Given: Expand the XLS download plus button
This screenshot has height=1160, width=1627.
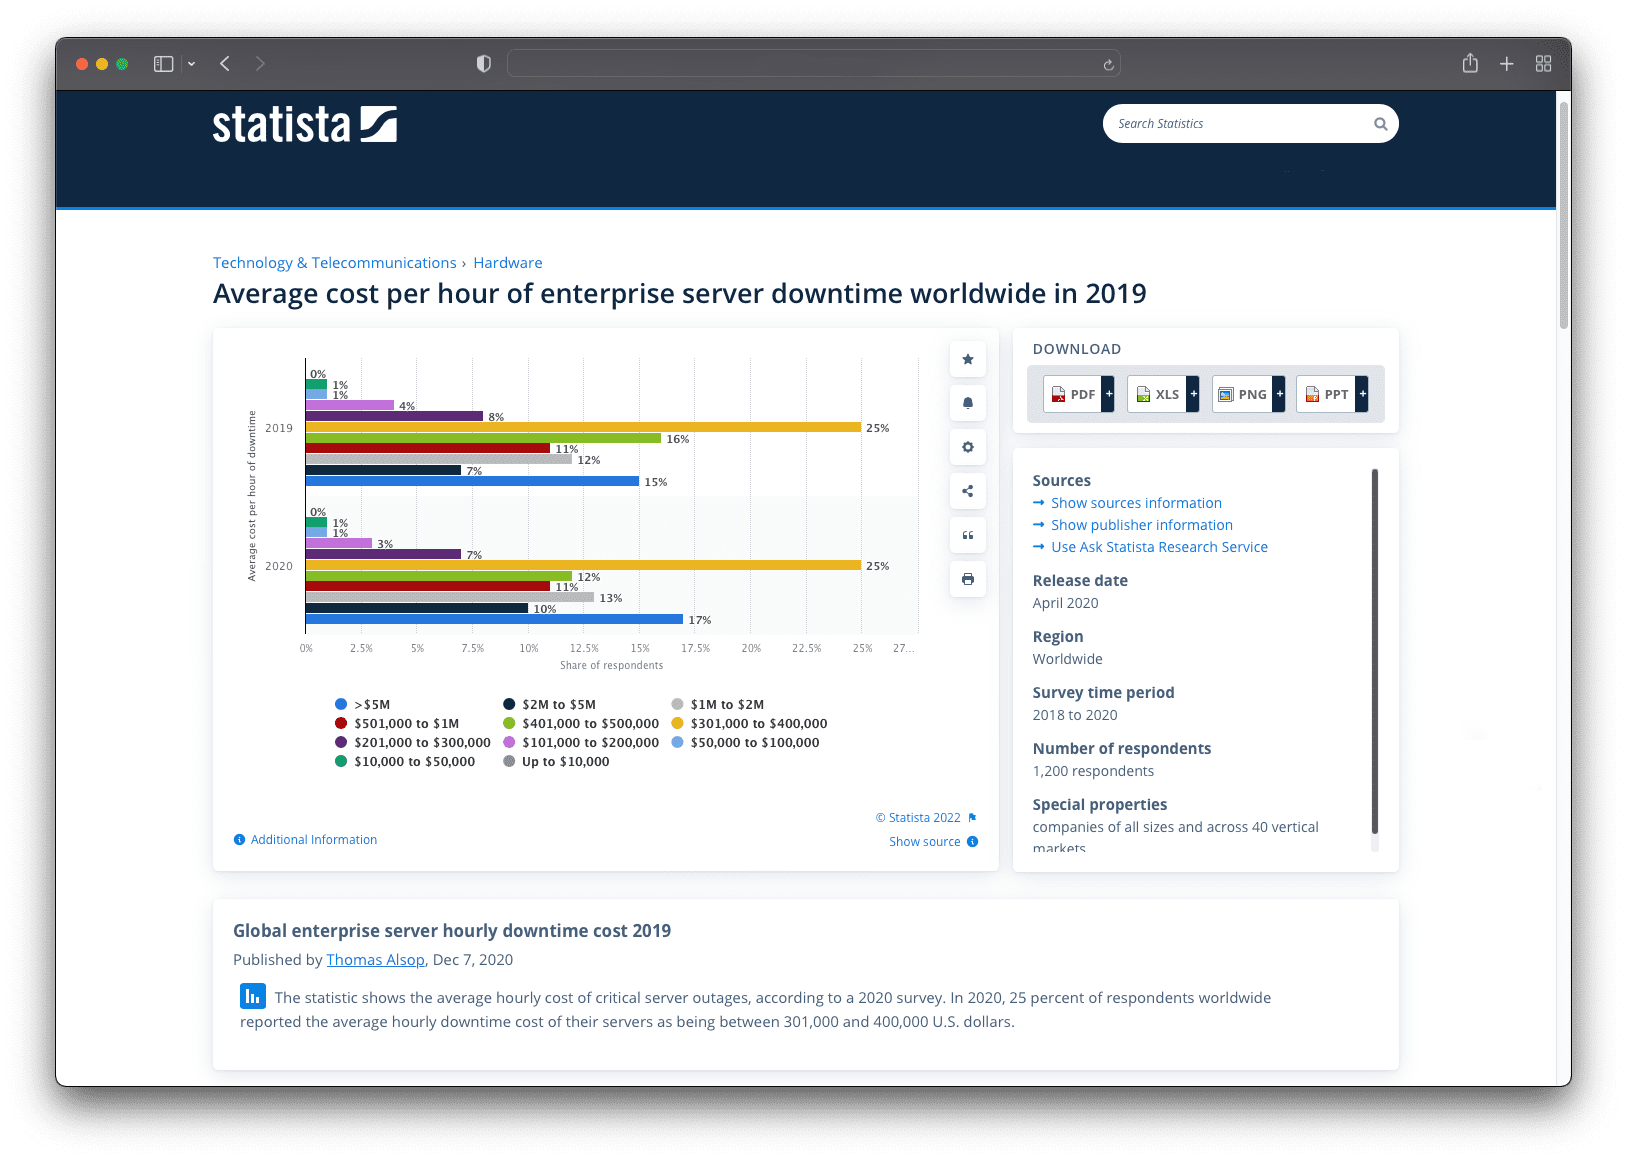Looking at the screenshot, I should tap(1193, 394).
